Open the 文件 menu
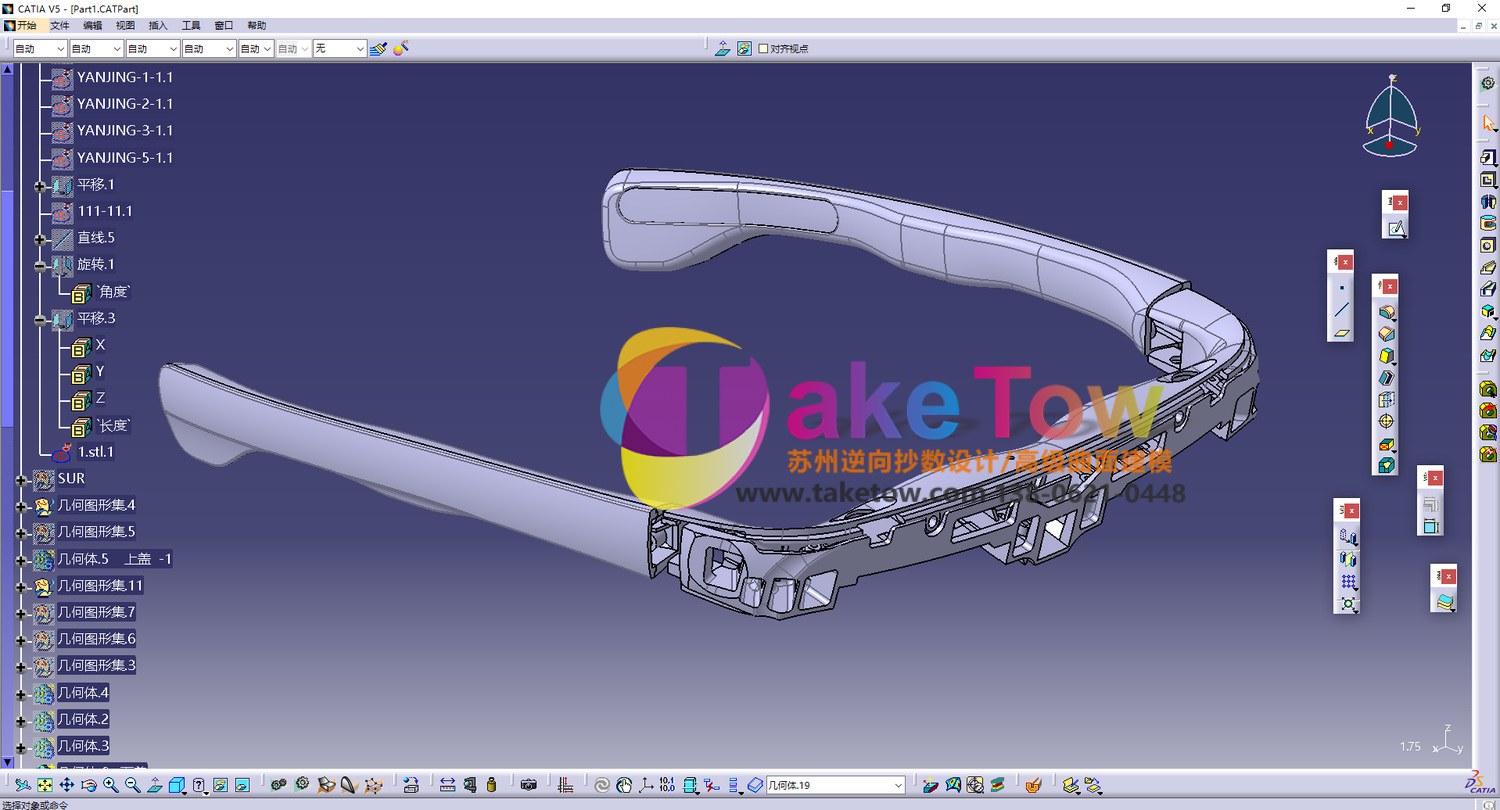 (60, 25)
